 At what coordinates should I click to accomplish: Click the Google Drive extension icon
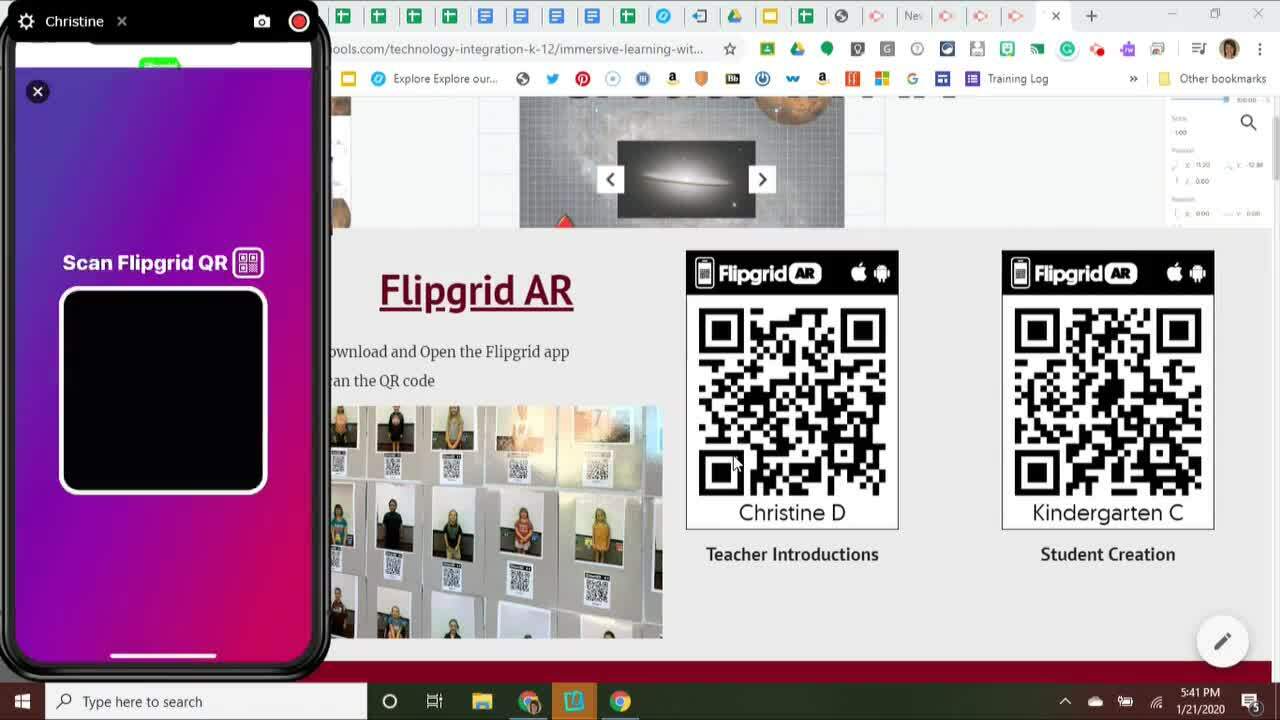pyautogui.click(x=797, y=49)
